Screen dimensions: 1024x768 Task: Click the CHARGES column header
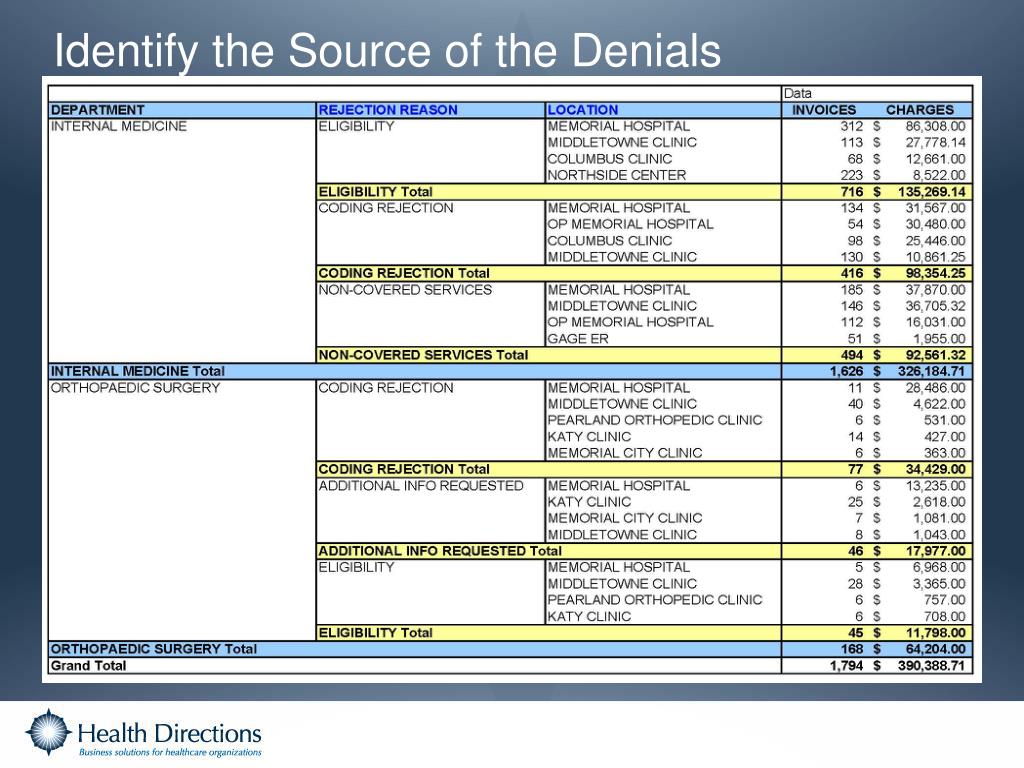[920, 110]
